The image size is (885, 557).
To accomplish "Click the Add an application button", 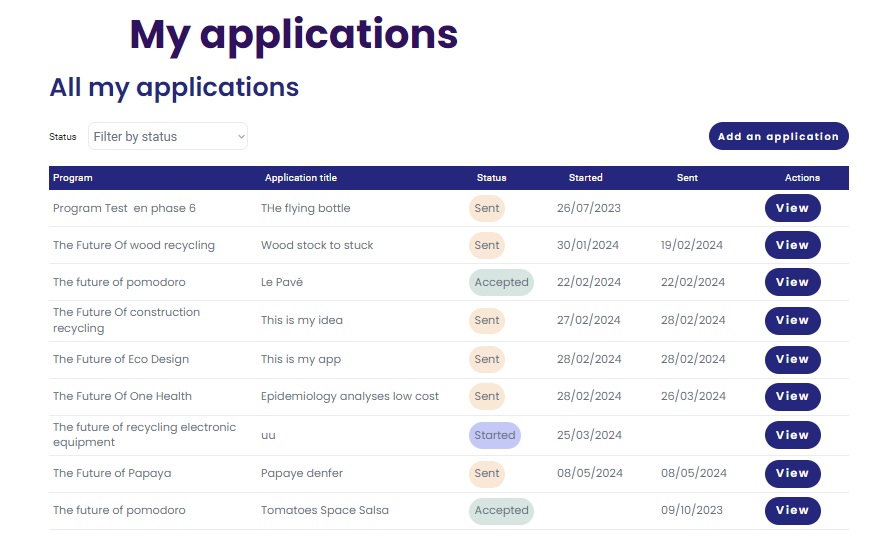I will coord(778,137).
